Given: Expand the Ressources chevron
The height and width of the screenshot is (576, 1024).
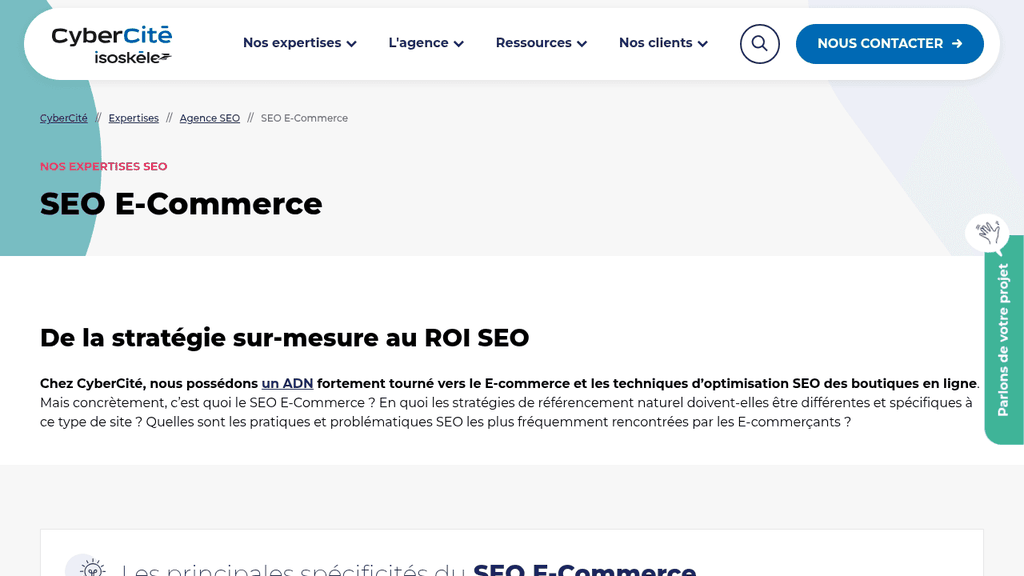Looking at the screenshot, I should click(582, 44).
